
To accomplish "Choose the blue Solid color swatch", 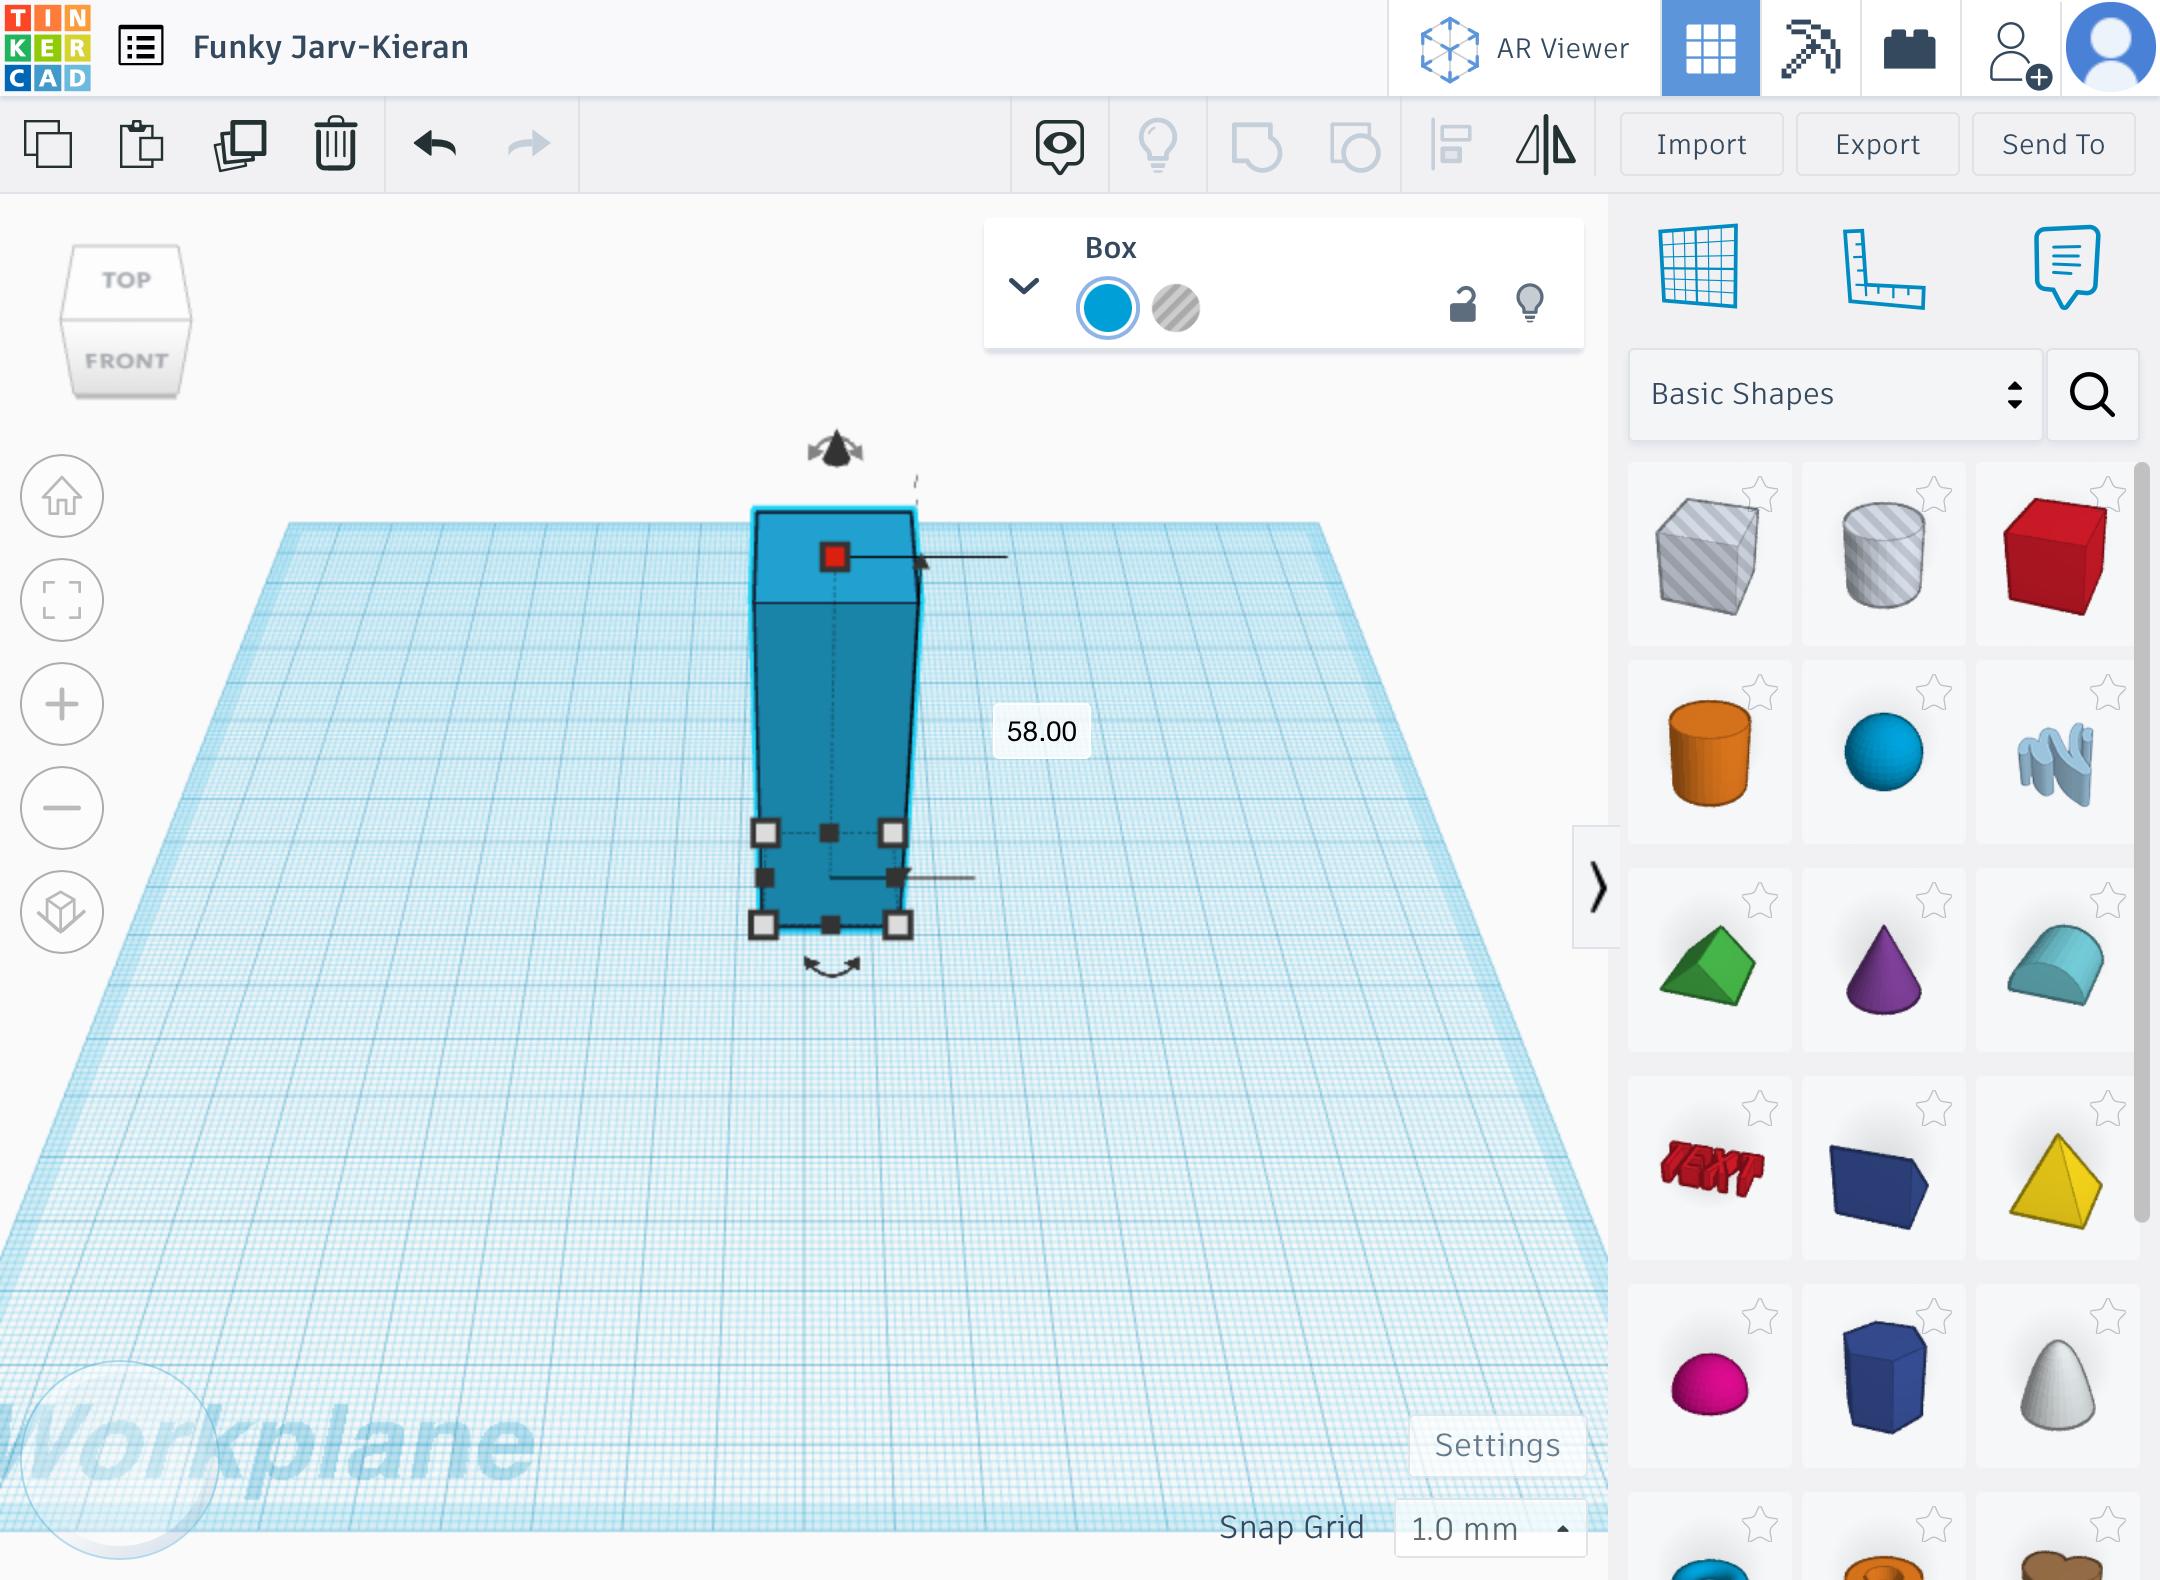I will (x=1107, y=308).
